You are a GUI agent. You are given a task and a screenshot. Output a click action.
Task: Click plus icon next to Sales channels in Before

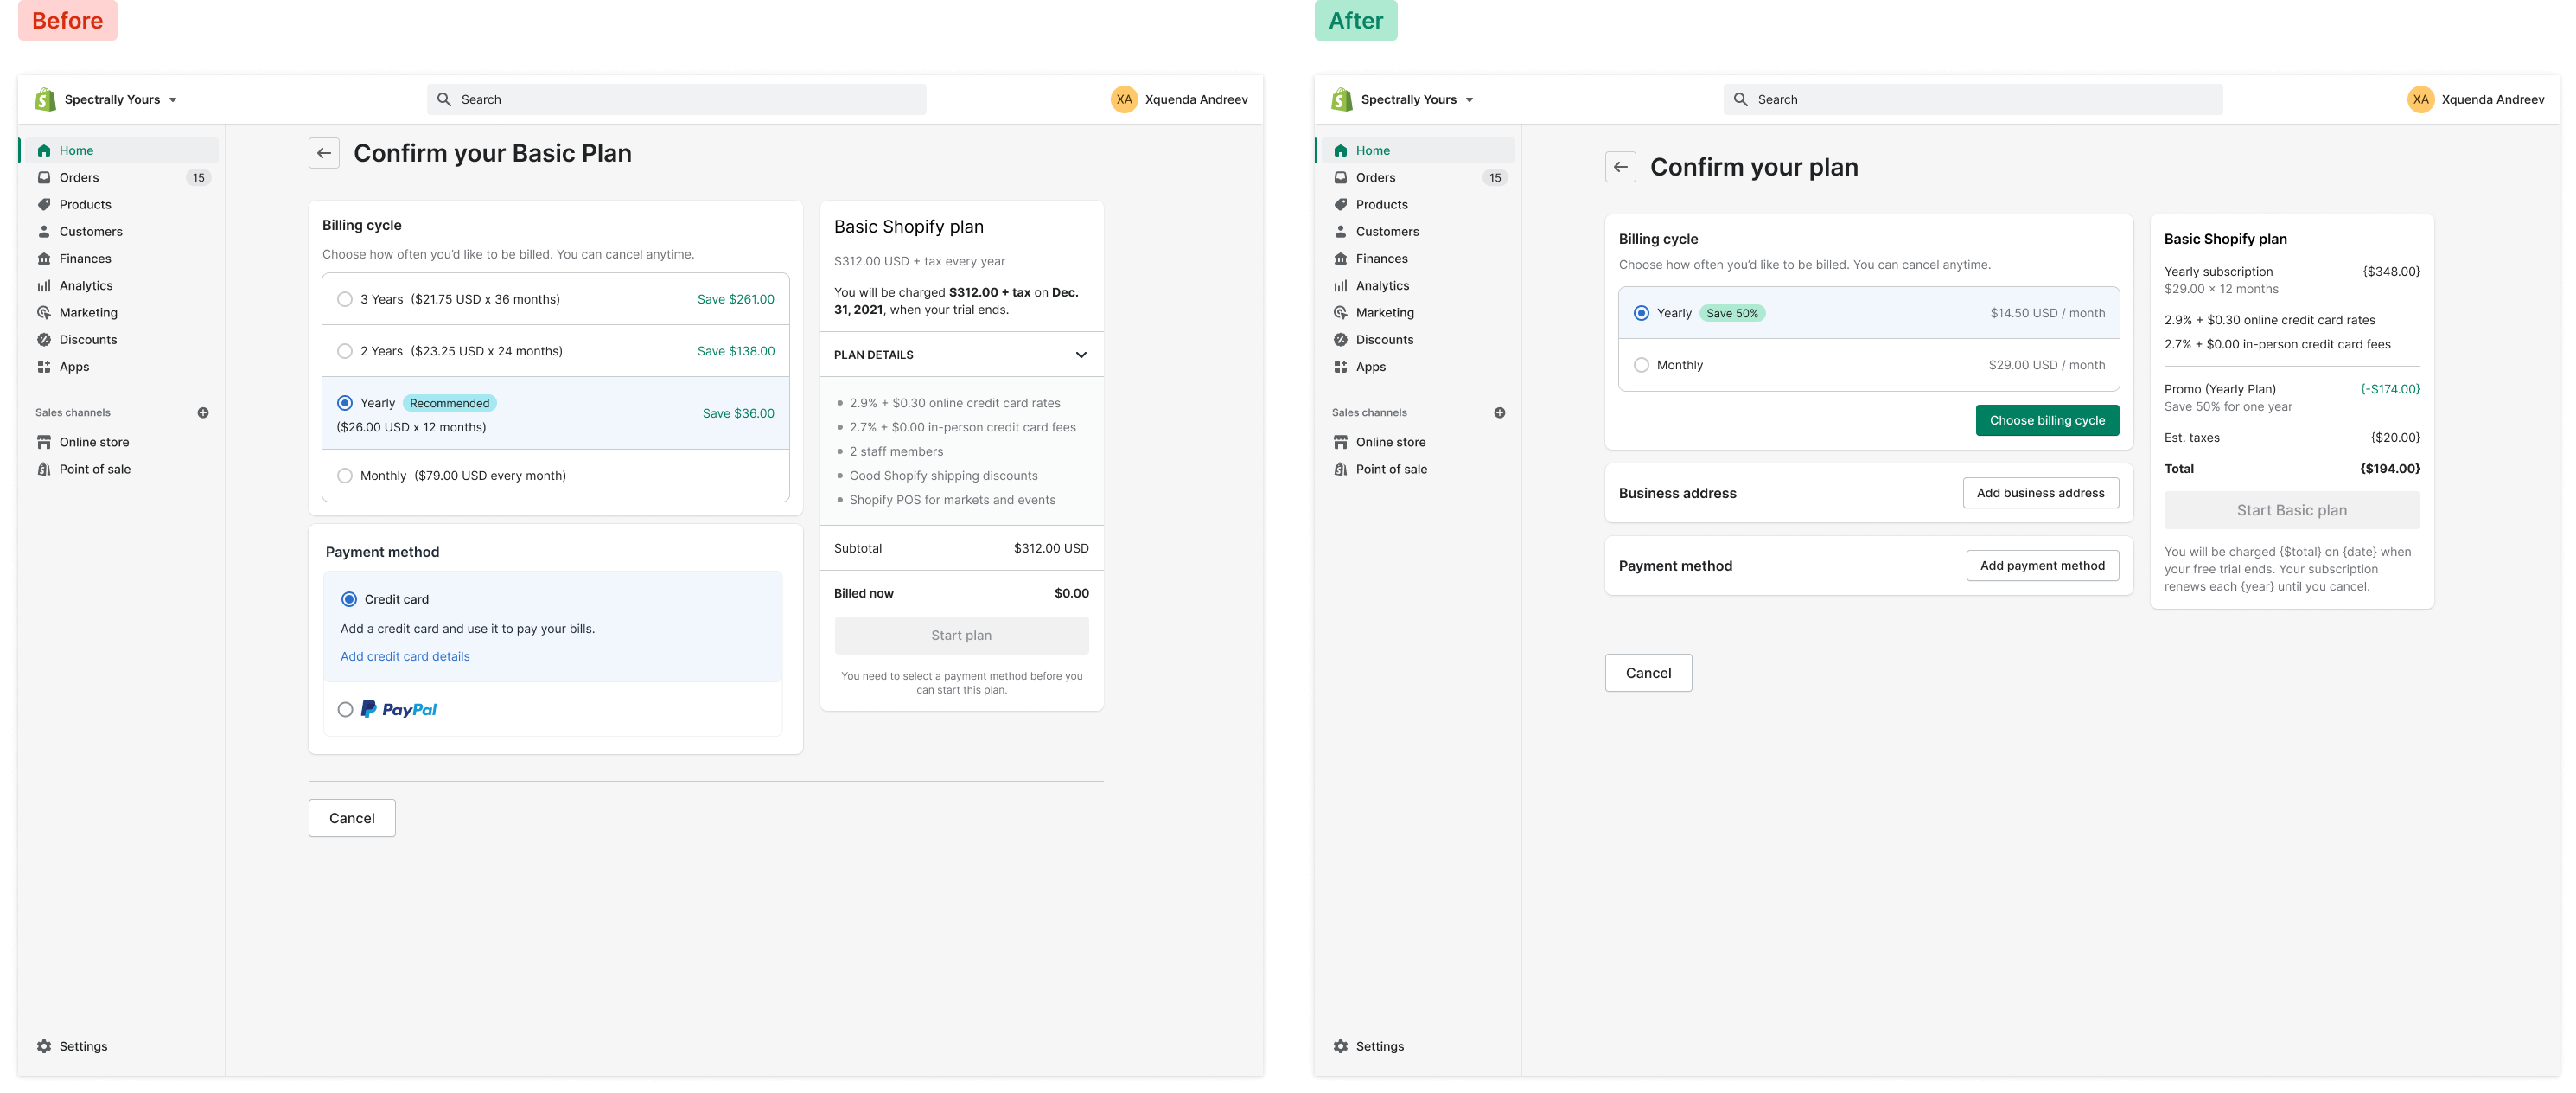tap(203, 413)
